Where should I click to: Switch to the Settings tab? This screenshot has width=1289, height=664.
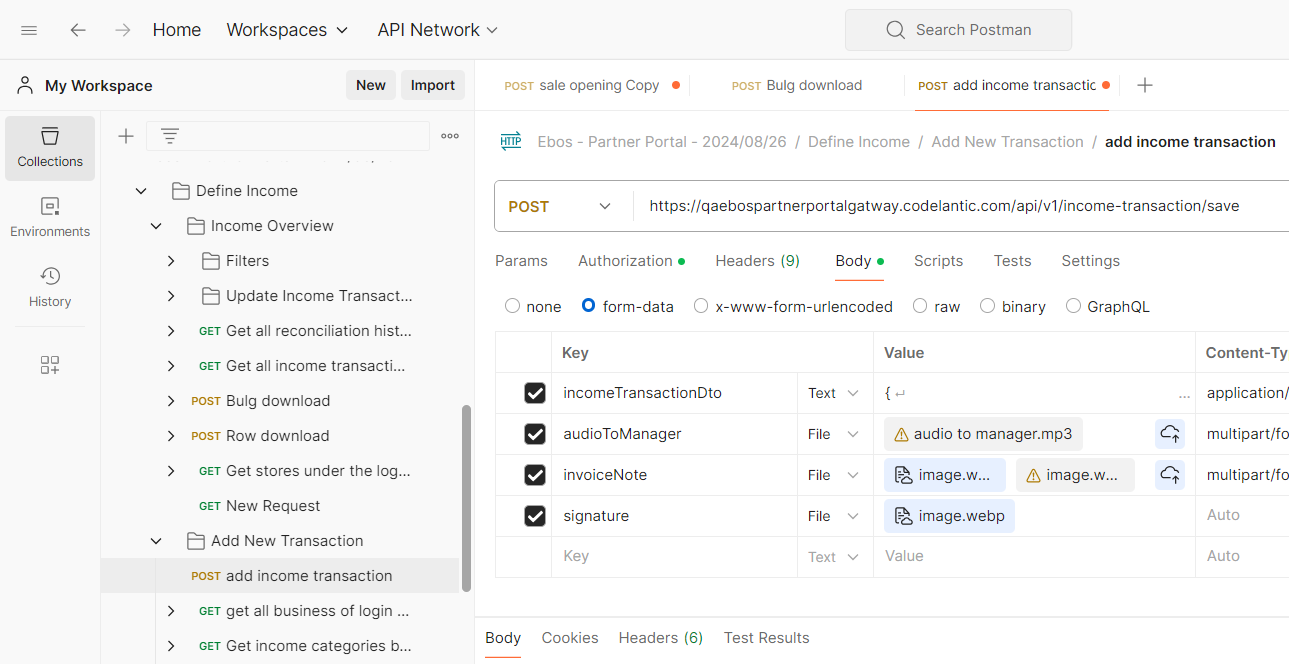1090,261
